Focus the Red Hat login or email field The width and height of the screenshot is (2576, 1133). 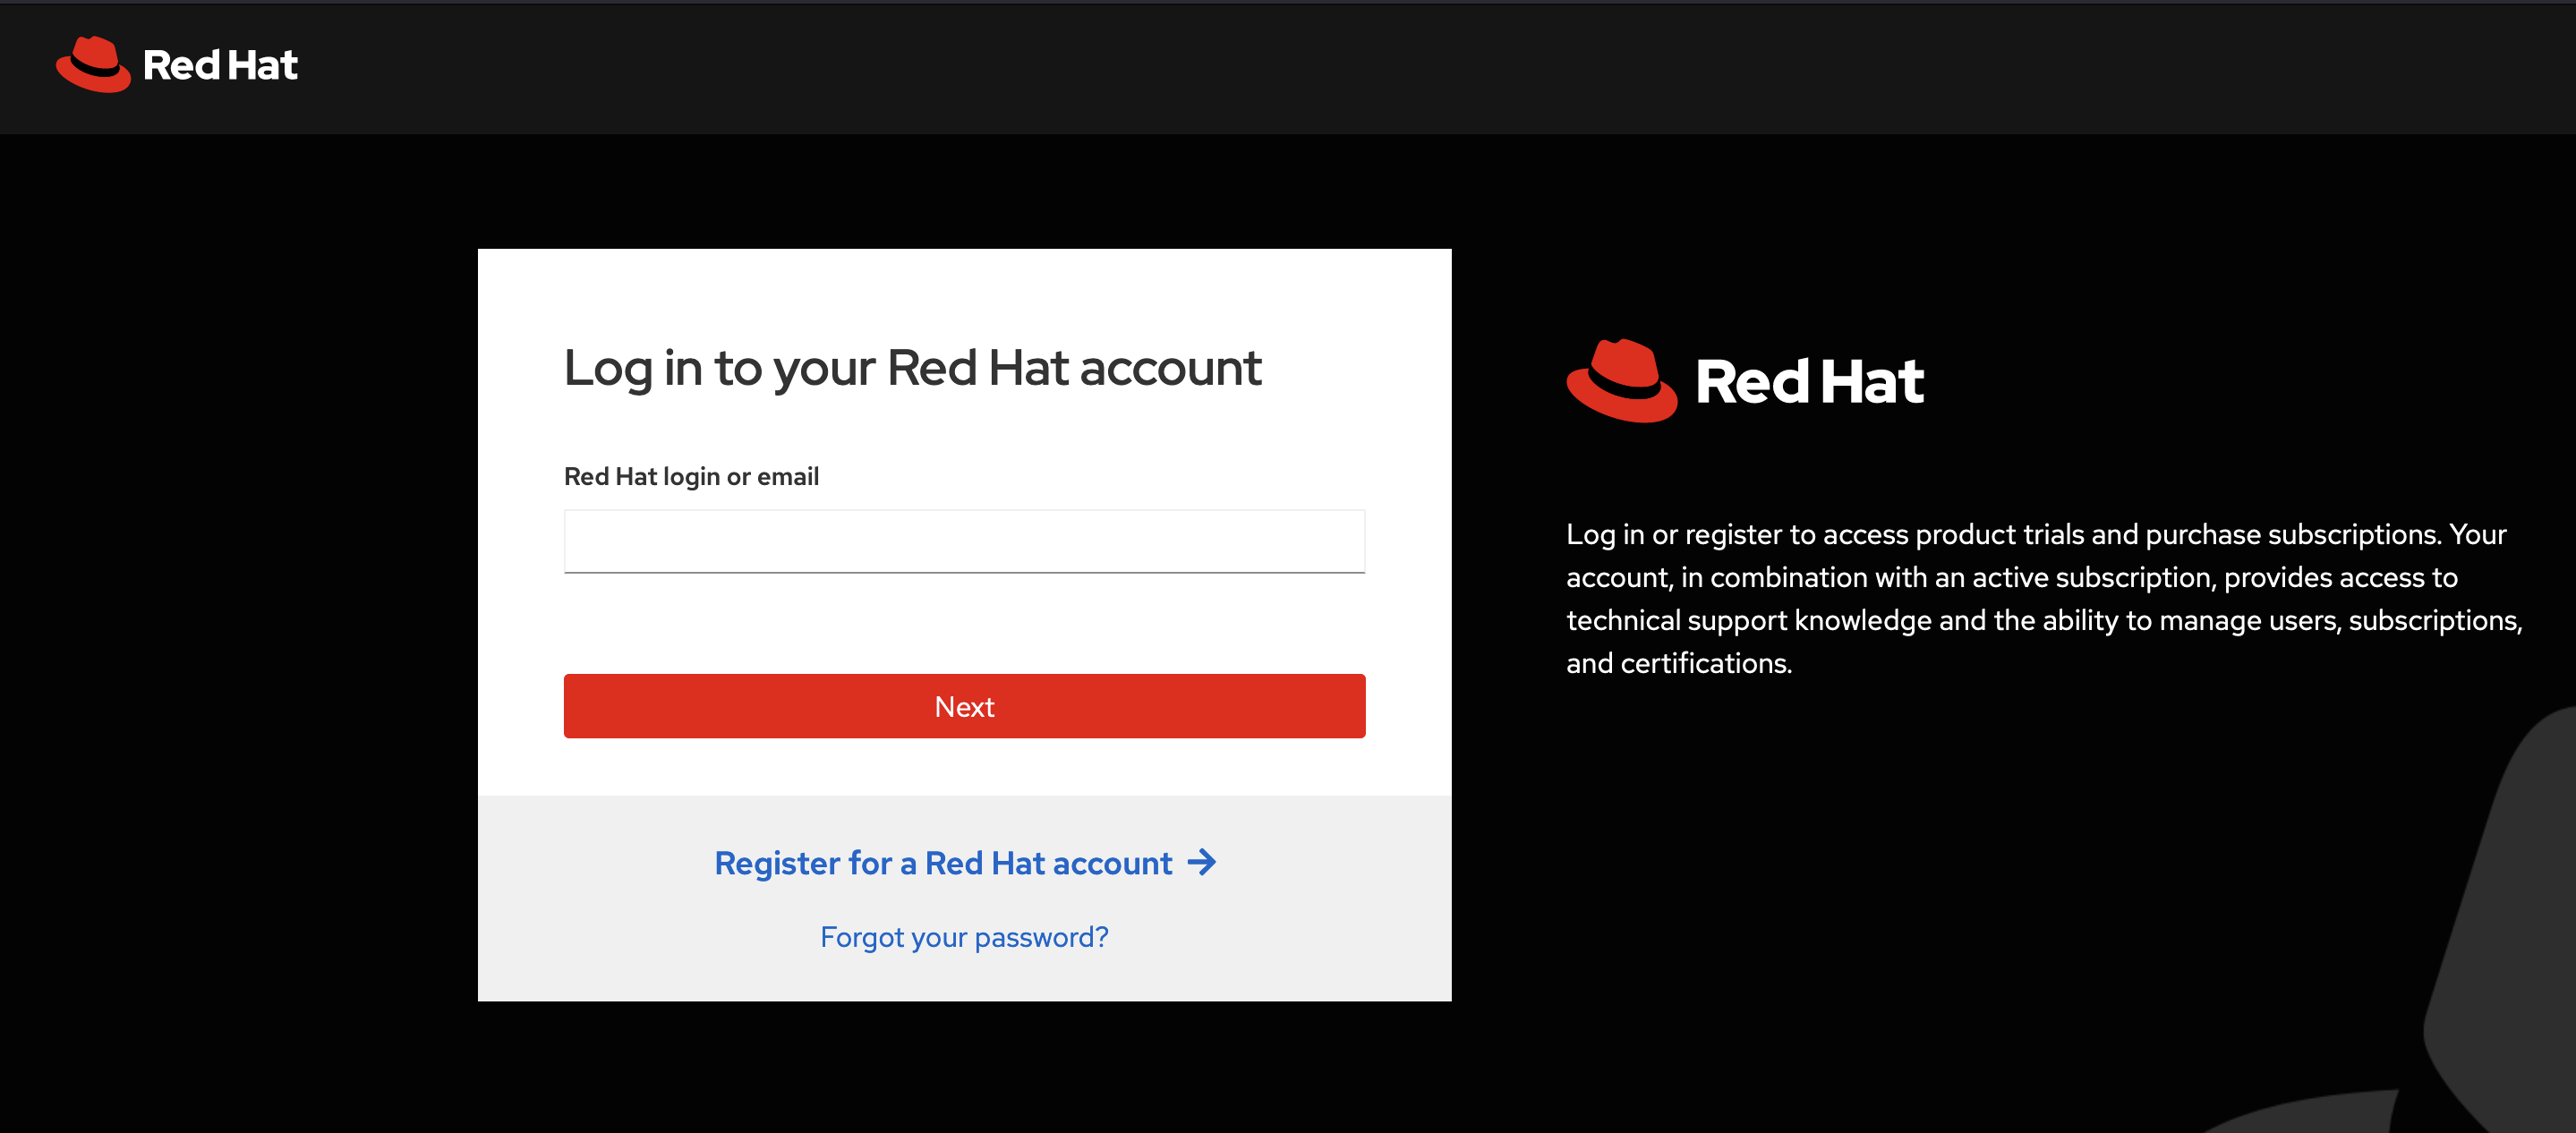pos(964,541)
